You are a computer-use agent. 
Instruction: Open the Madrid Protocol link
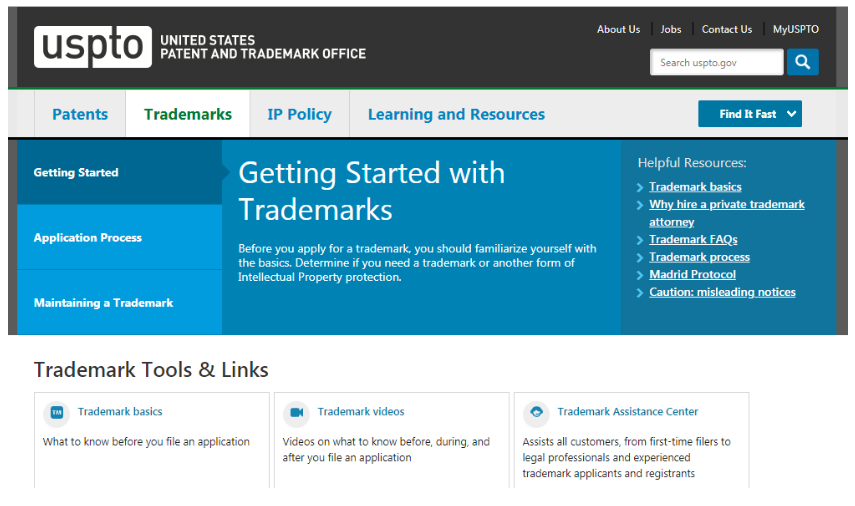click(693, 274)
